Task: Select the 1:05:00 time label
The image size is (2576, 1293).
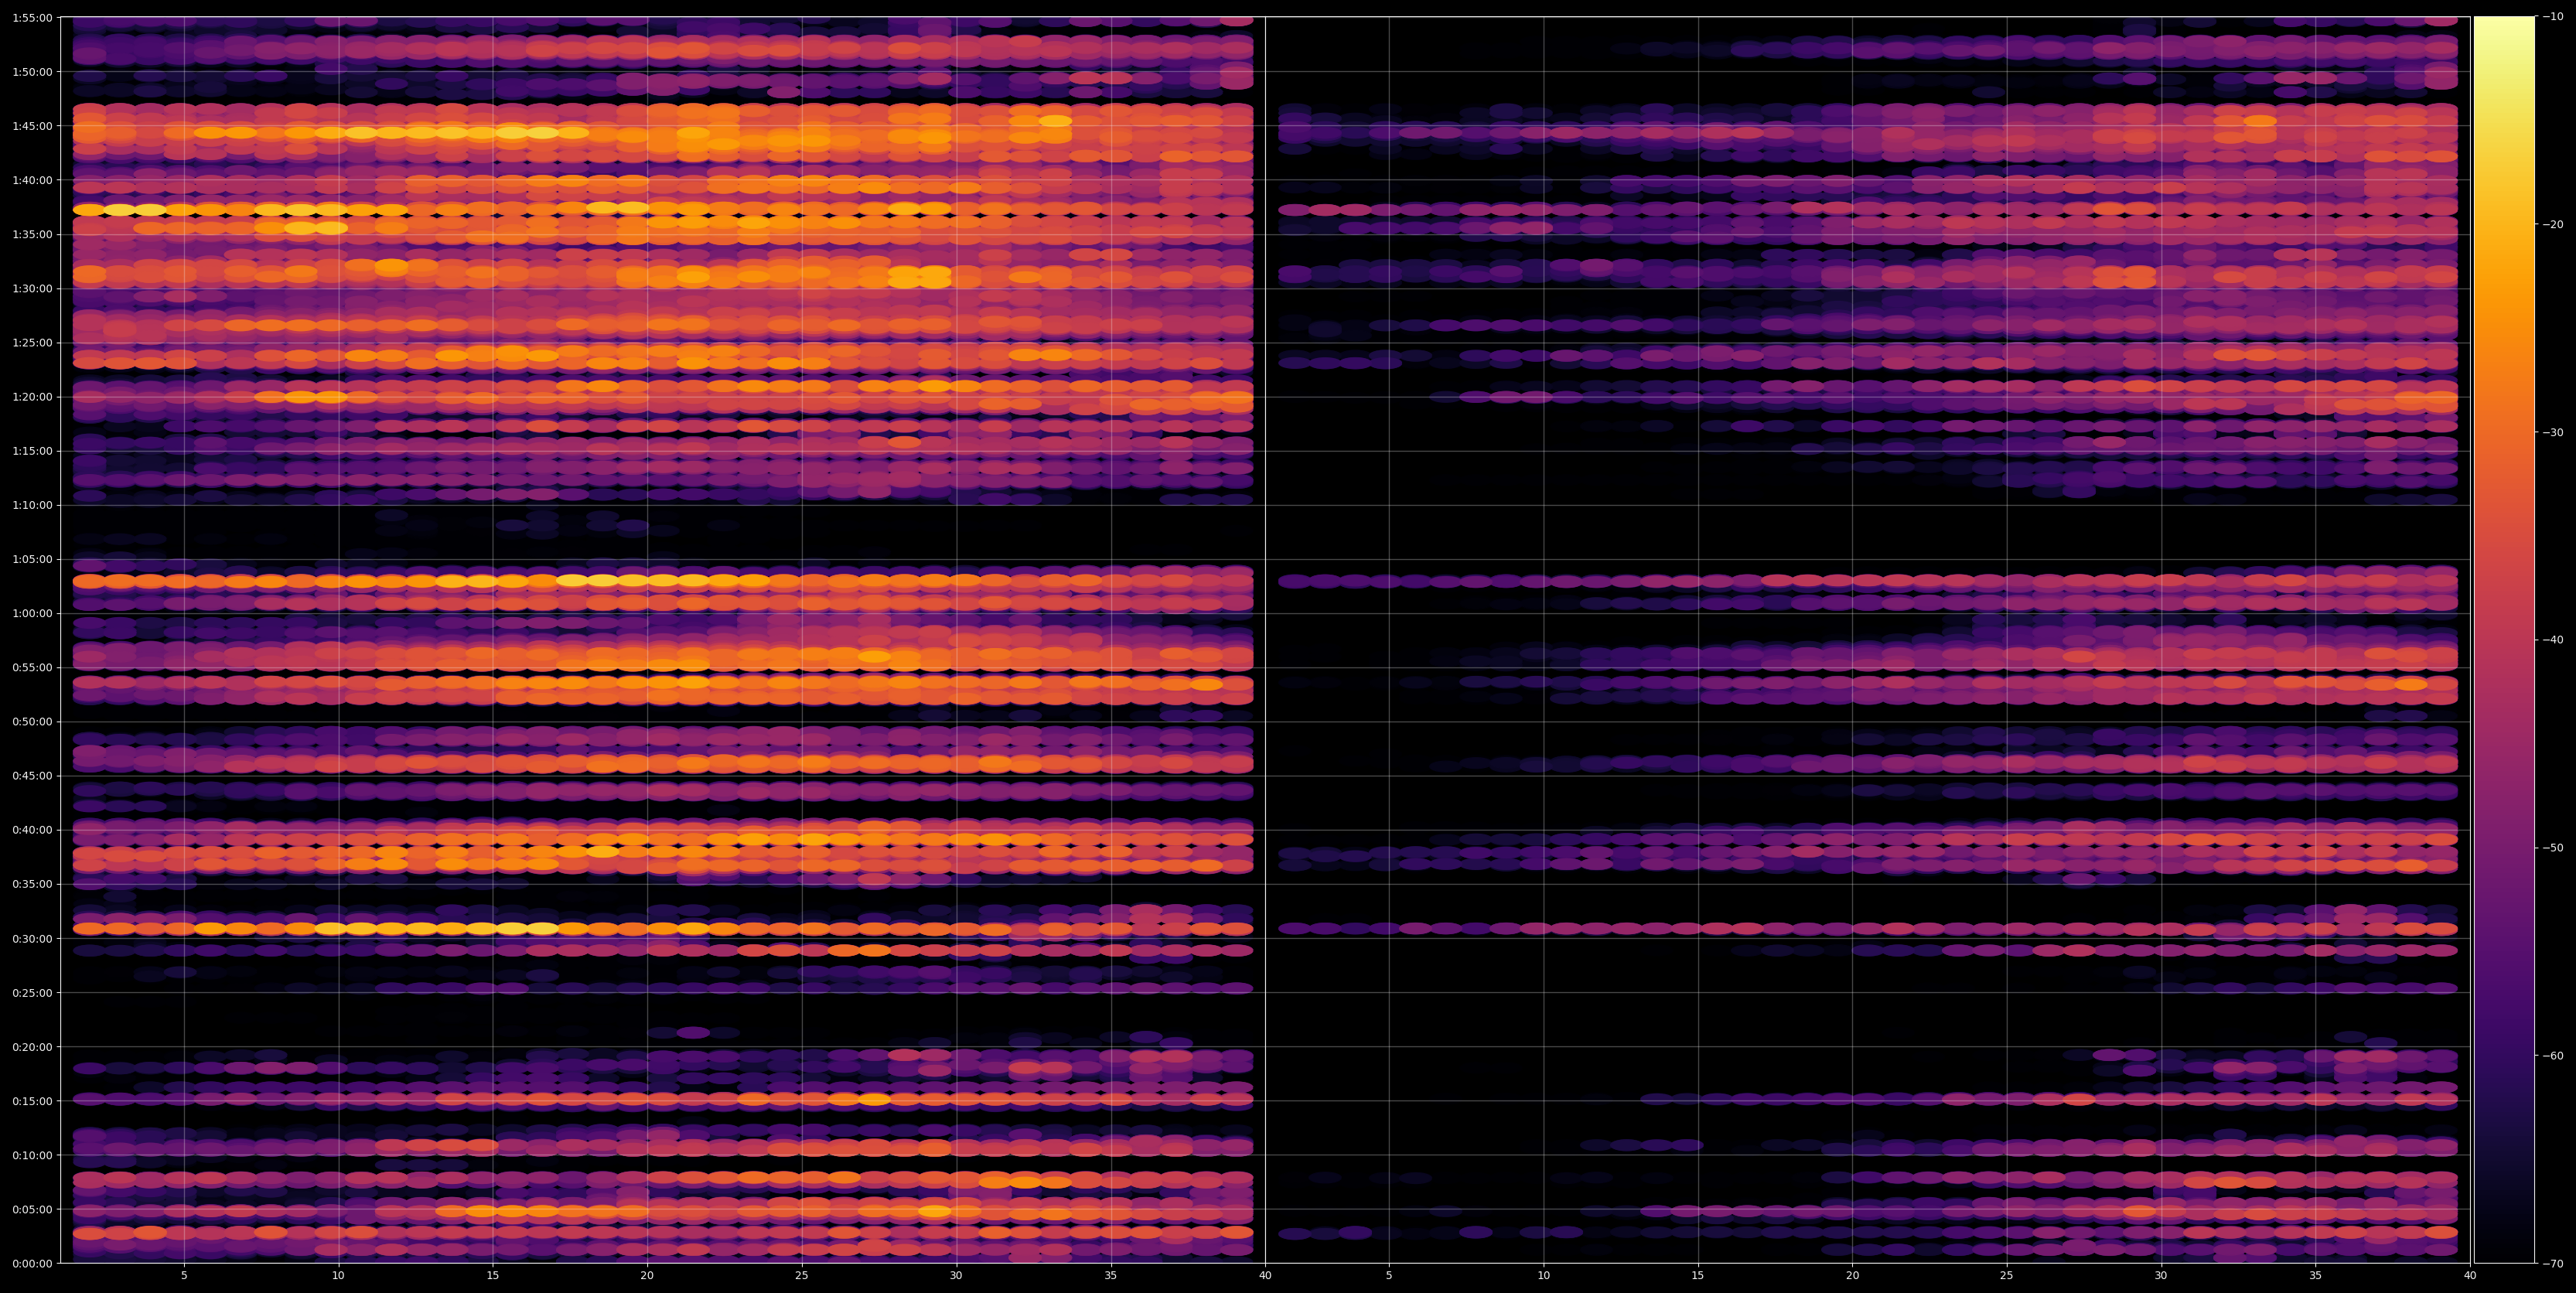Action: 33,559
